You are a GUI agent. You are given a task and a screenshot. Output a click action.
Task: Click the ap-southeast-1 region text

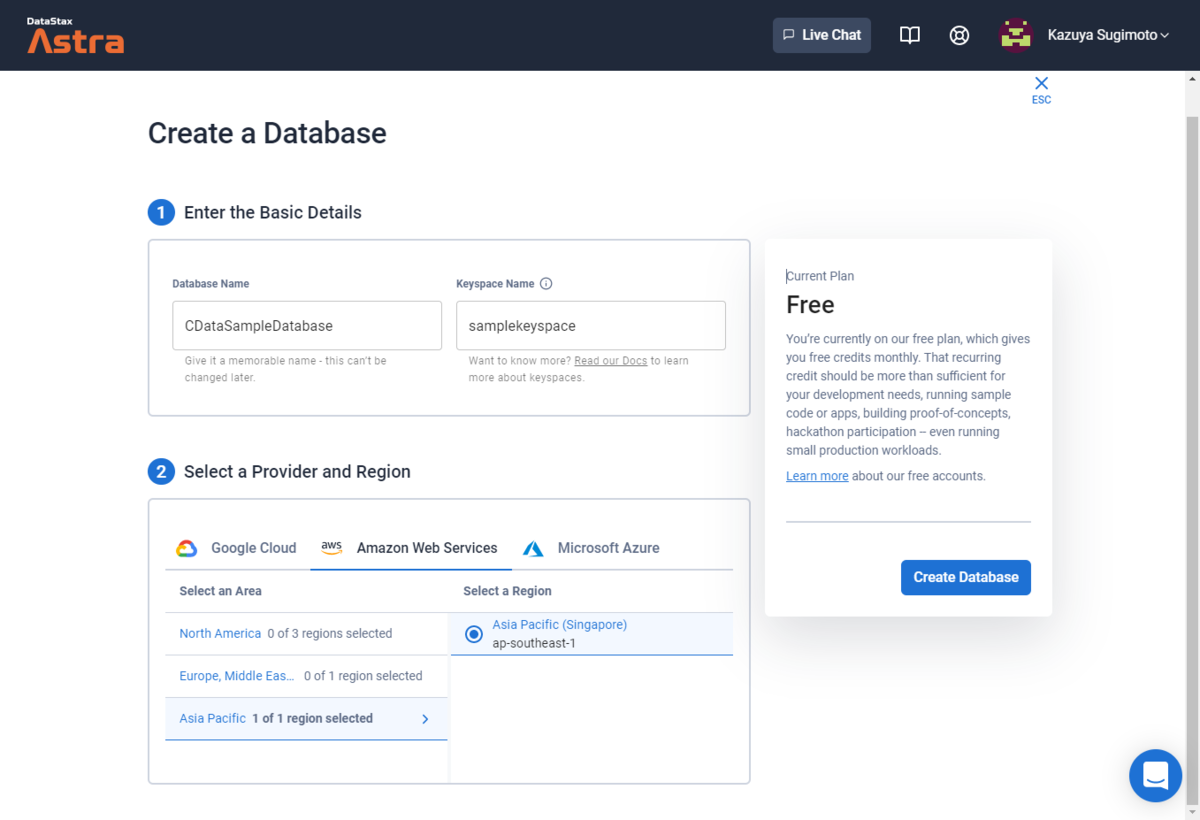534,643
